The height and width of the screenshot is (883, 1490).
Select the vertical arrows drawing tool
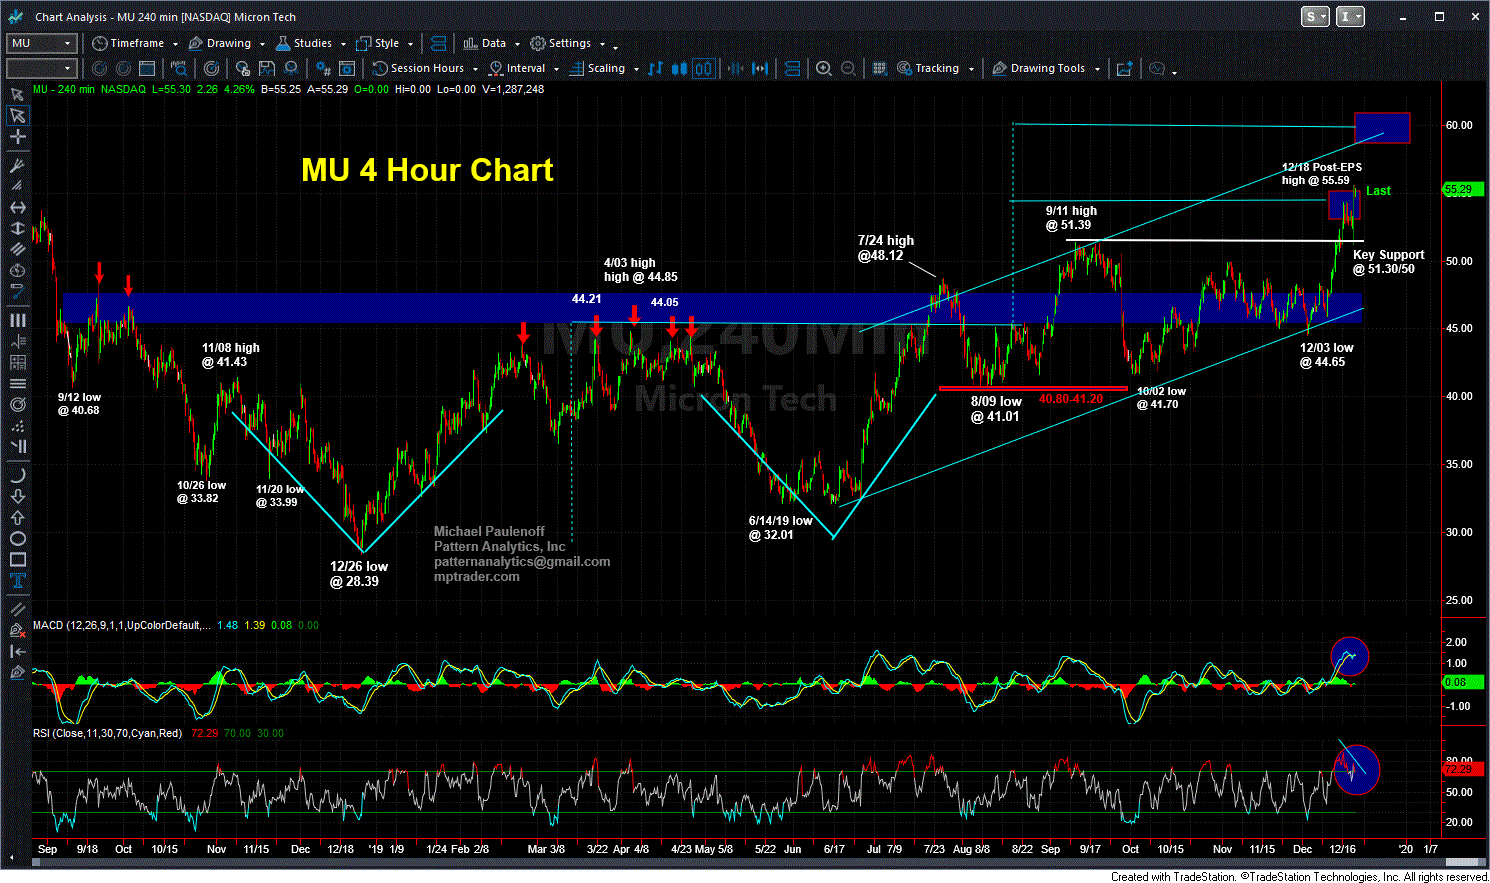point(17,228)
